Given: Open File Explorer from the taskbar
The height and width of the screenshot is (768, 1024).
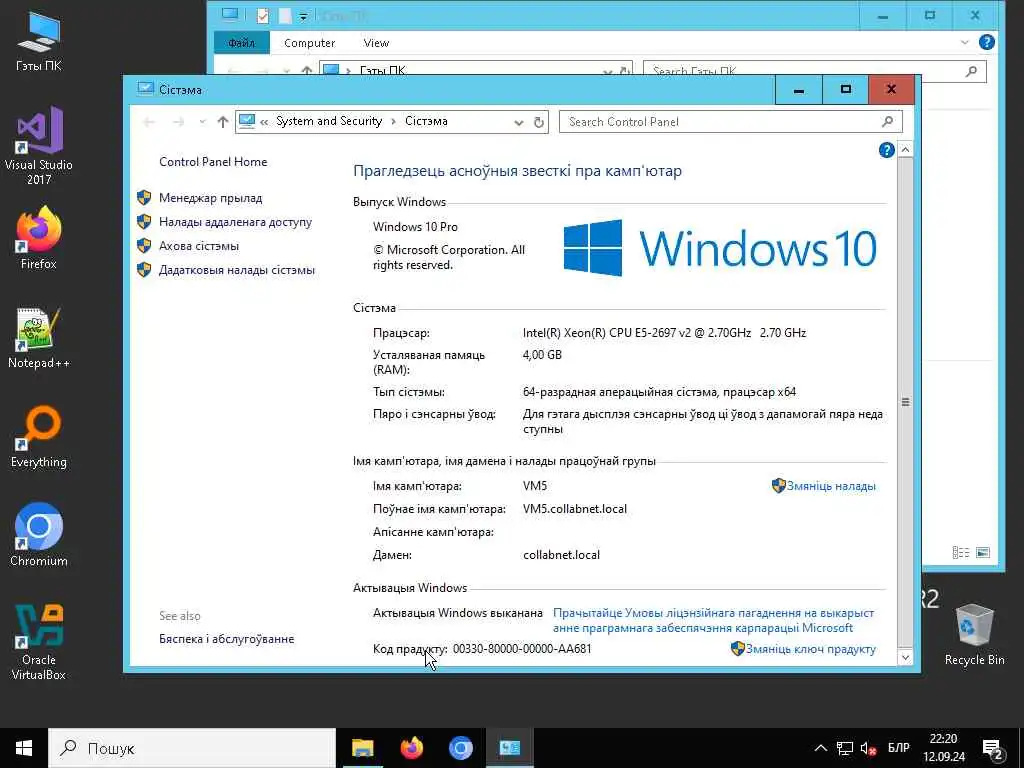Looking at the screenshot, I should pos(362,748).
